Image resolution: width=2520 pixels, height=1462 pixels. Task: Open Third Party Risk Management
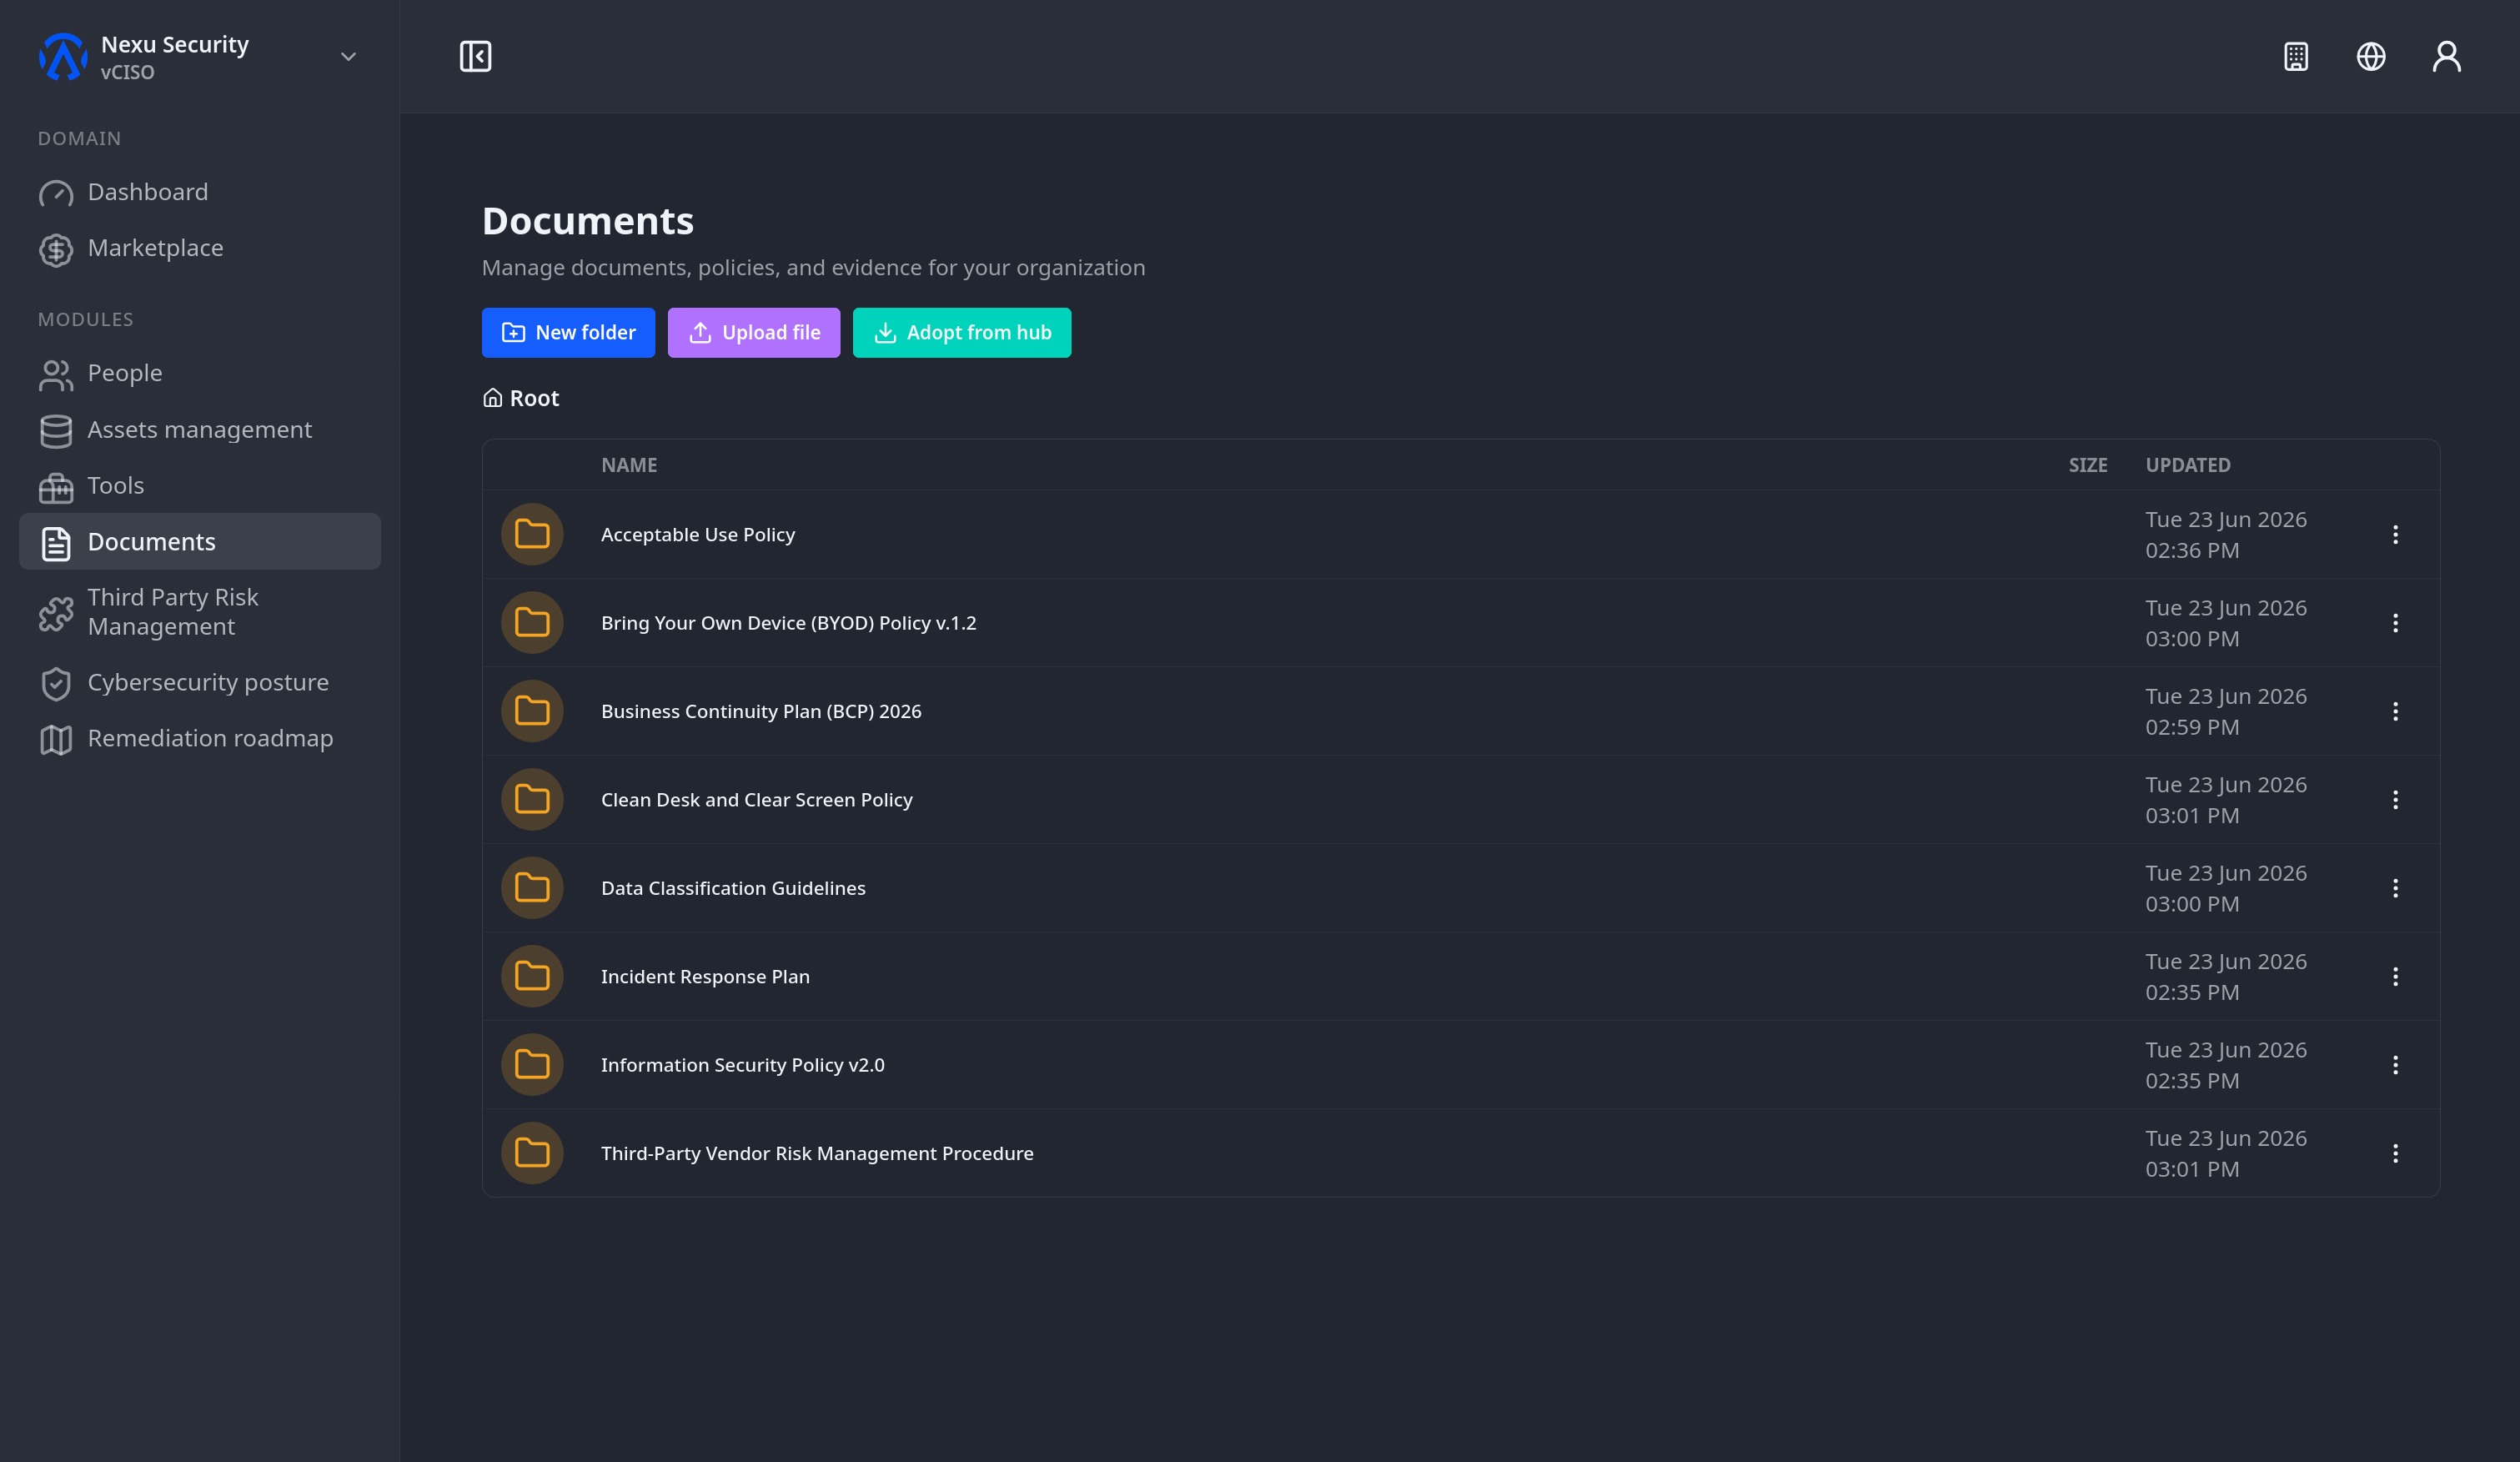tap(200, 612)
